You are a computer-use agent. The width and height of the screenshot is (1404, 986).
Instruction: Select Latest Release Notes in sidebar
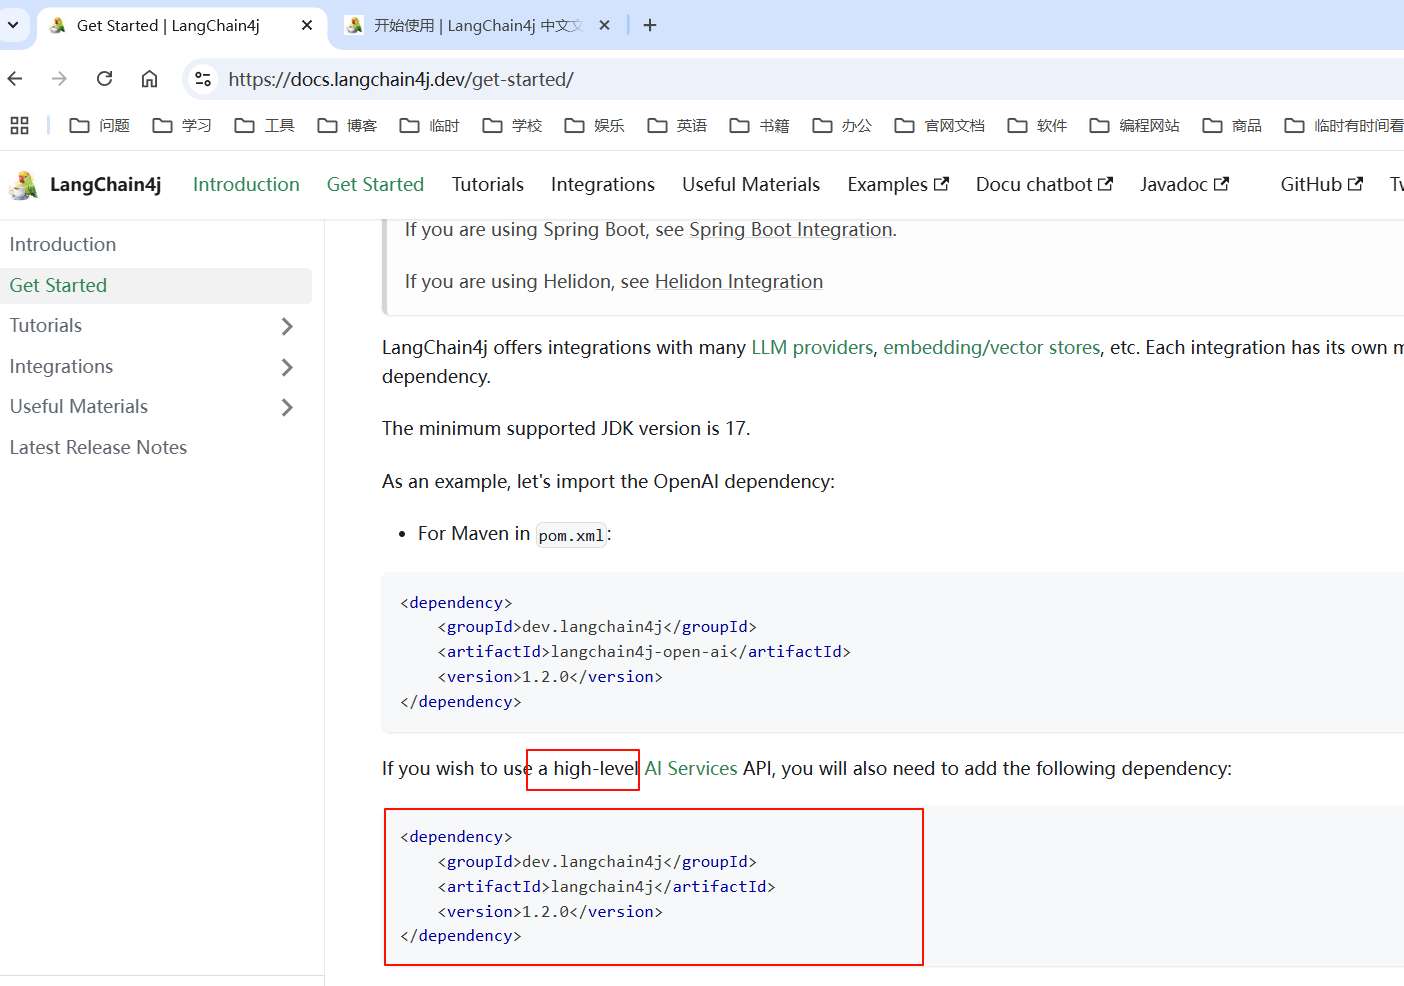tap(98, 447)
